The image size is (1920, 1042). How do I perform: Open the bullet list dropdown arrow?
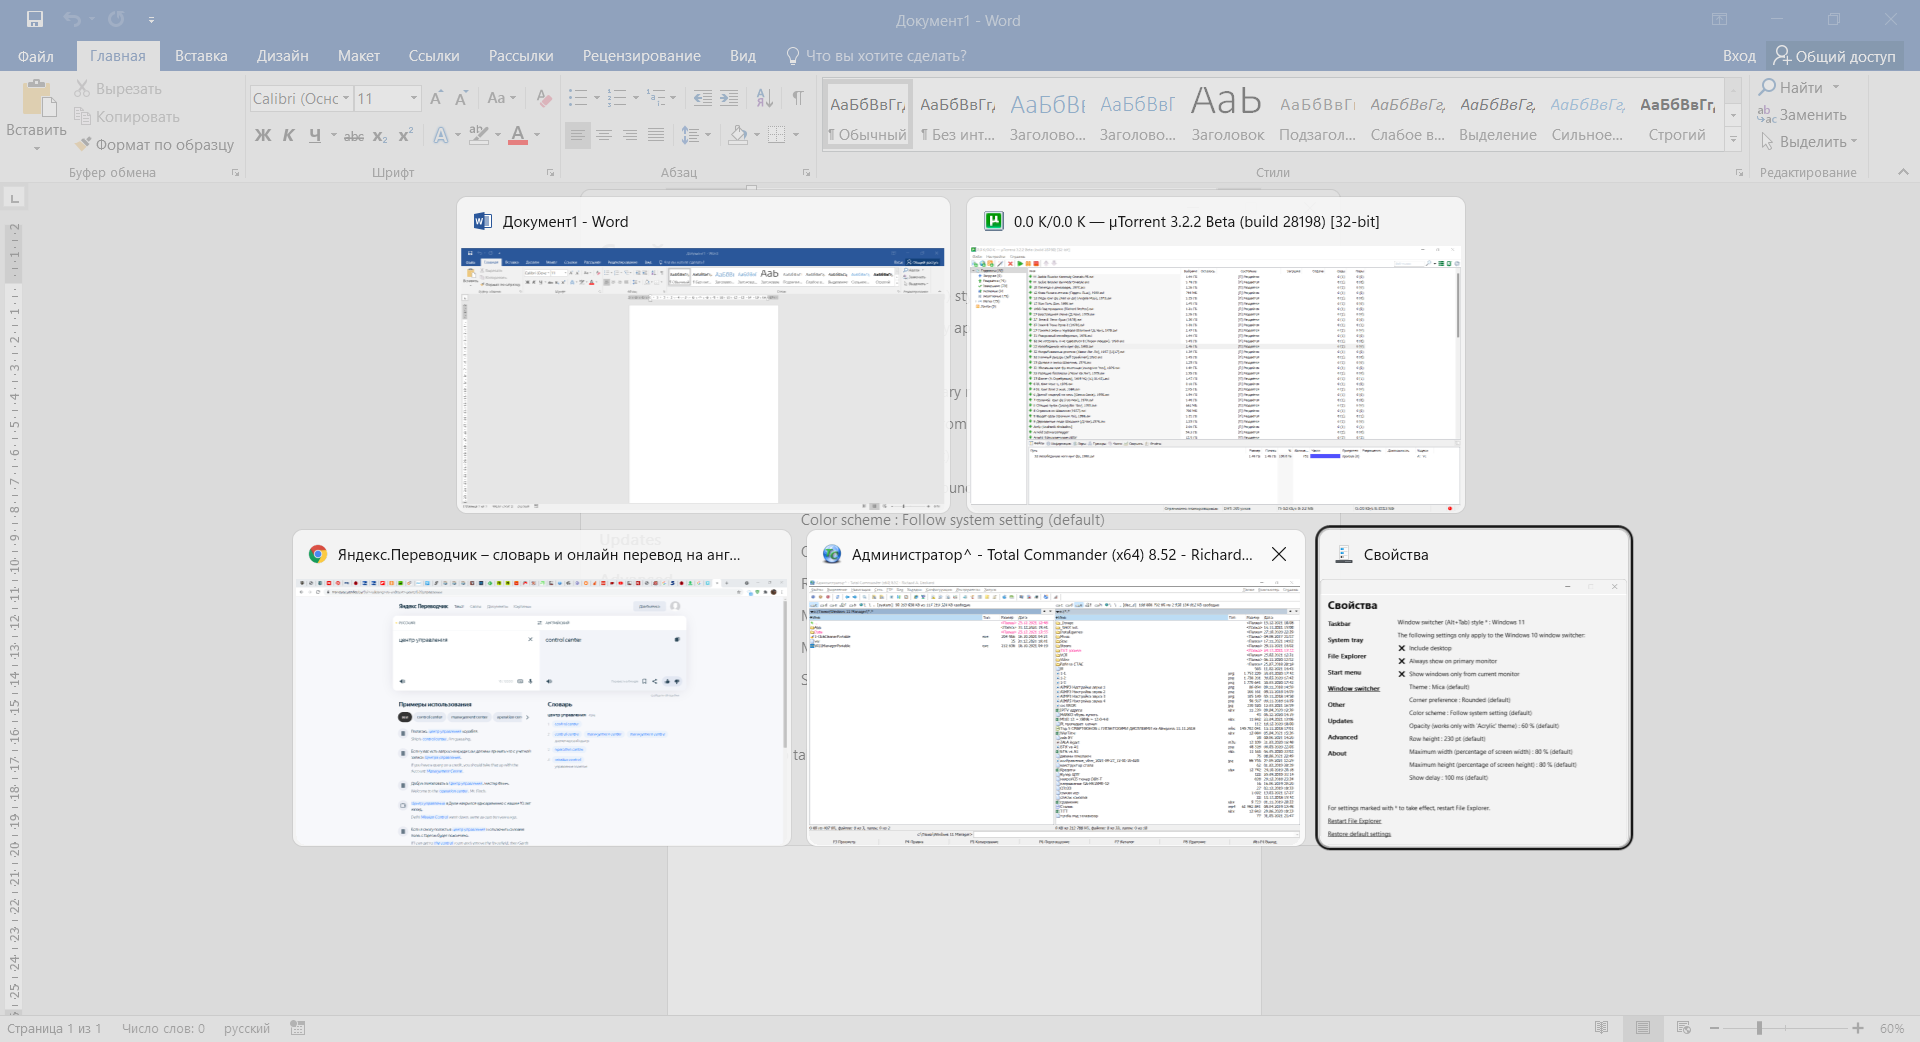pos(596,98)
